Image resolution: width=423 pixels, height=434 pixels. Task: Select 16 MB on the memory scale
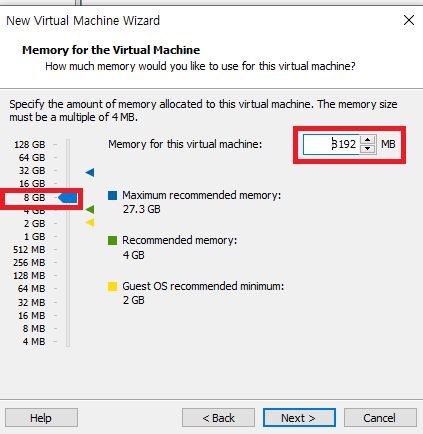tap(32, 315)
